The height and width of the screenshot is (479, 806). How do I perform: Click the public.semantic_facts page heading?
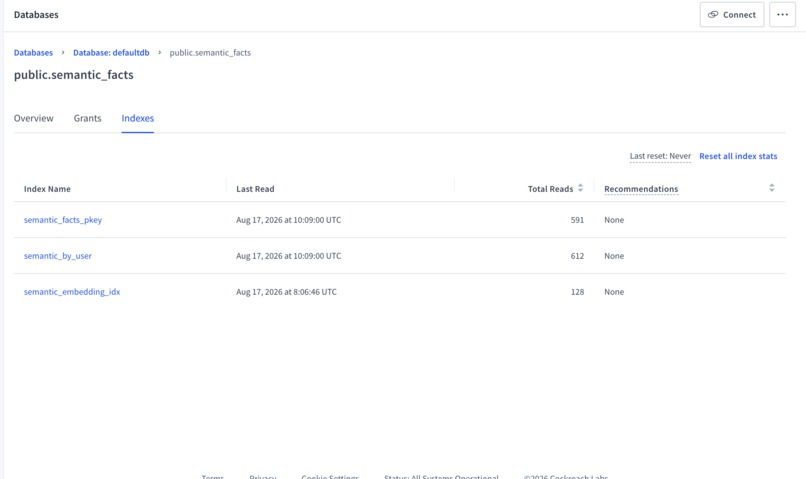(x=74, y=75)
